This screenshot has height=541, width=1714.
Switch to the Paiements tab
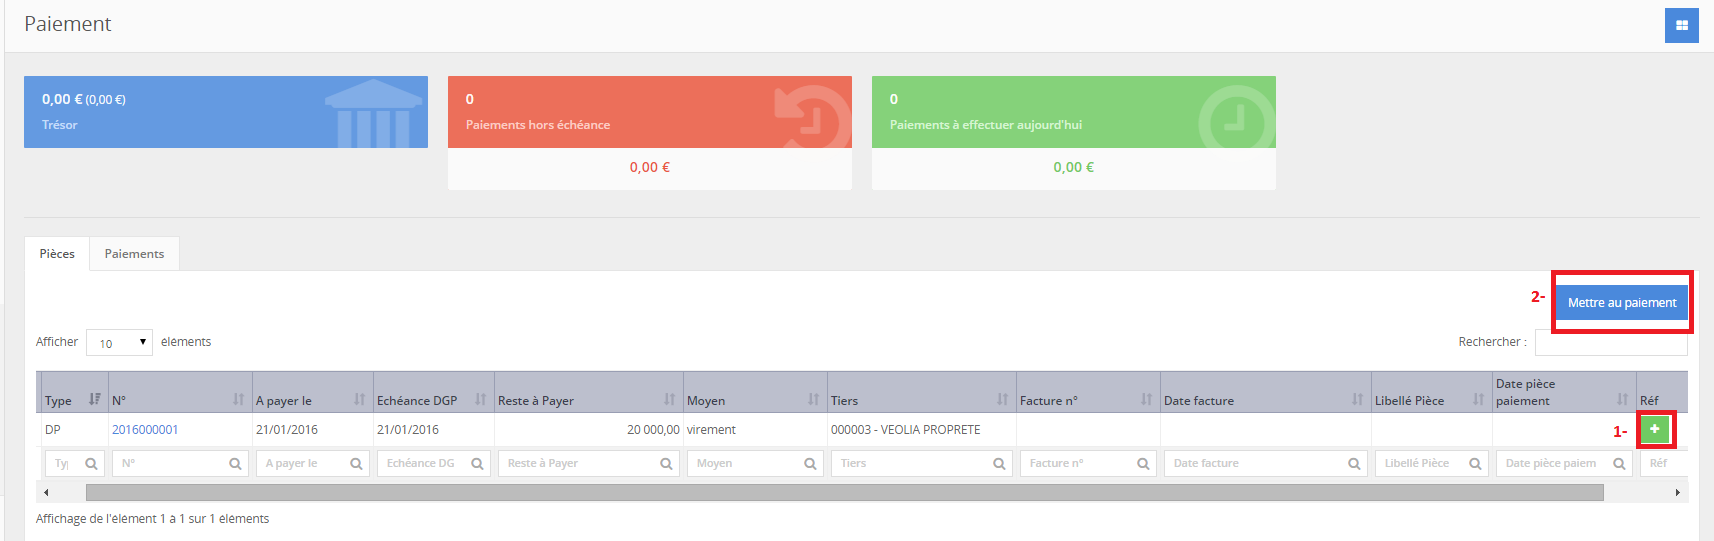134,254
